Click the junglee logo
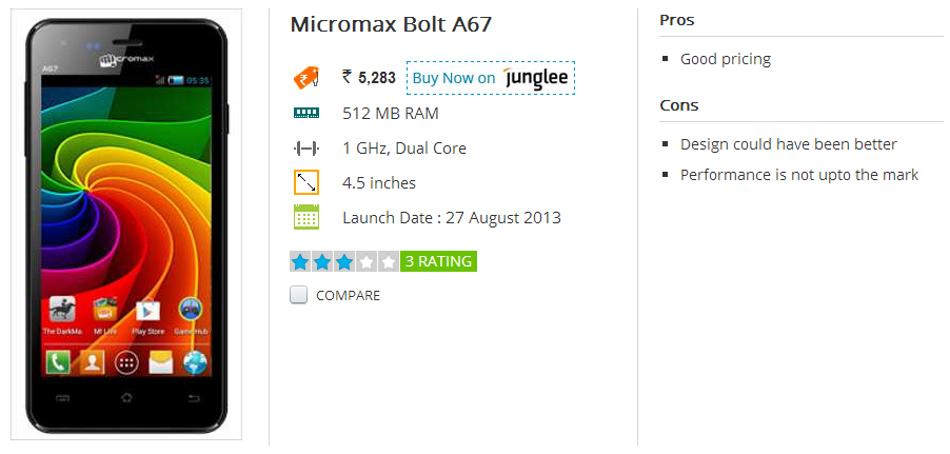This screenshot has width=950, height=454. point(536,78)
